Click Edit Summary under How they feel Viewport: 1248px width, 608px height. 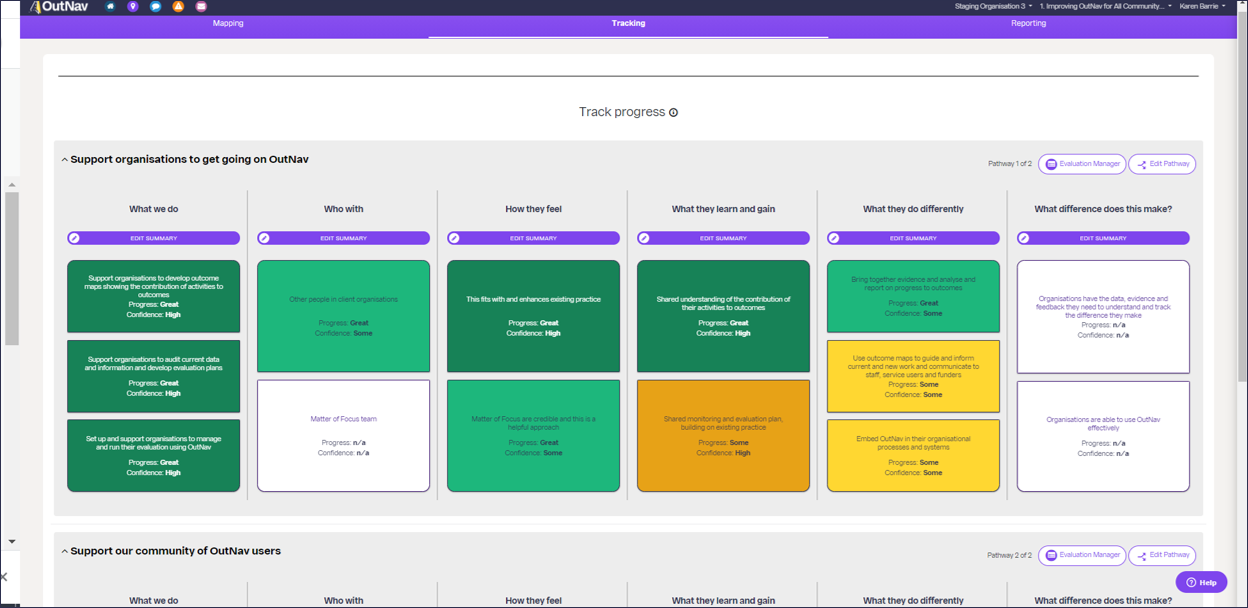point(534,238)
